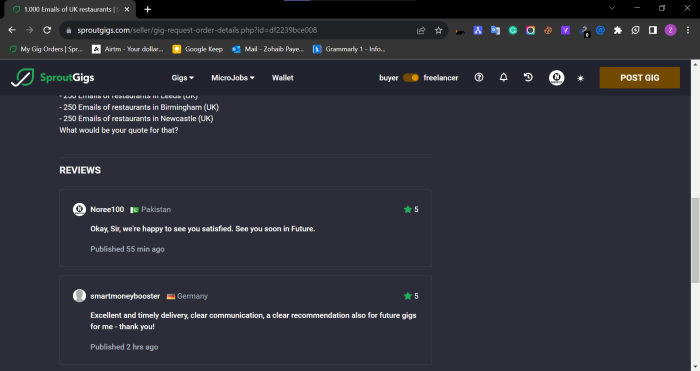Viewport: 700px width, 371px height.
Task: Open the Extensions puzzle icon
Action: pyautogui.click(x=618, y=30)
